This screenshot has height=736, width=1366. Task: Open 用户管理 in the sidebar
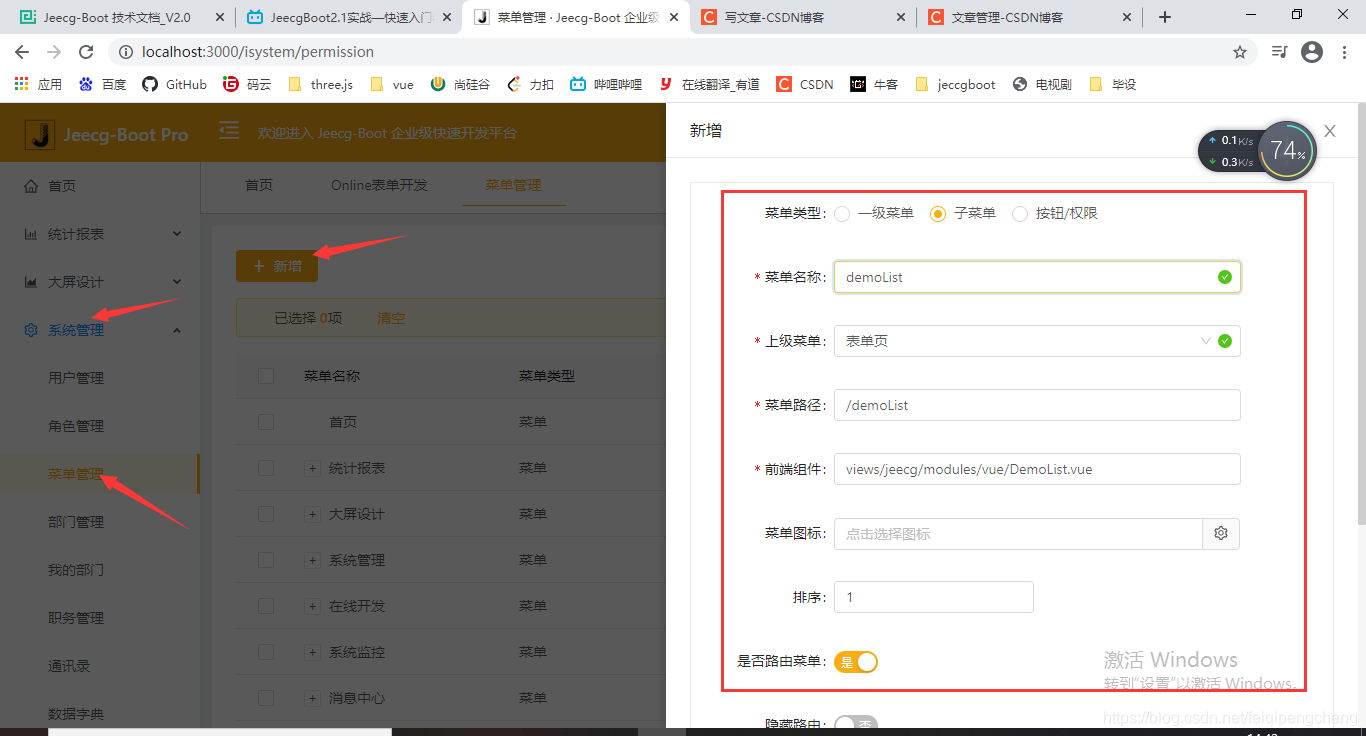pyautogui.click(x=76, y=378)
